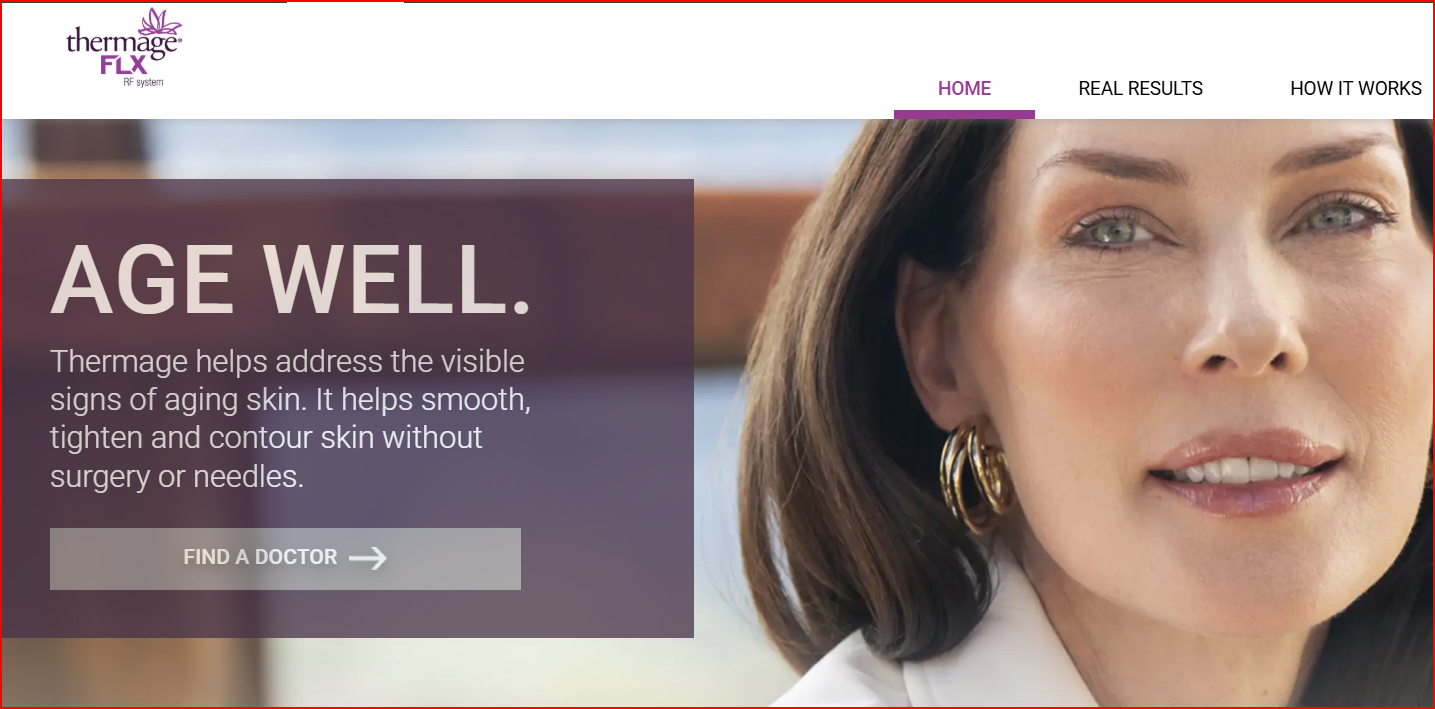Click the translucent purple overlay panel below button
This screenshot has height=709, width=1435.
[x=347, y=613]
